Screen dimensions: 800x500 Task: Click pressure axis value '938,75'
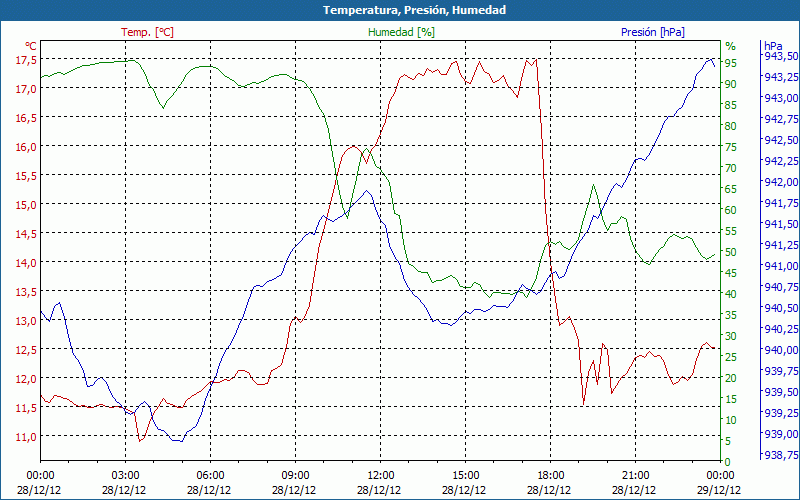(782, 455)
